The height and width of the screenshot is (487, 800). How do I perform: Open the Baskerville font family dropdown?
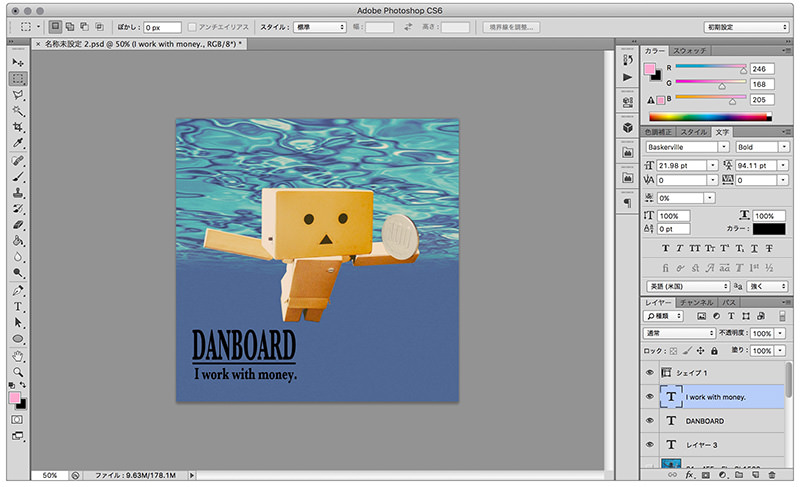[x=723, y=147]
